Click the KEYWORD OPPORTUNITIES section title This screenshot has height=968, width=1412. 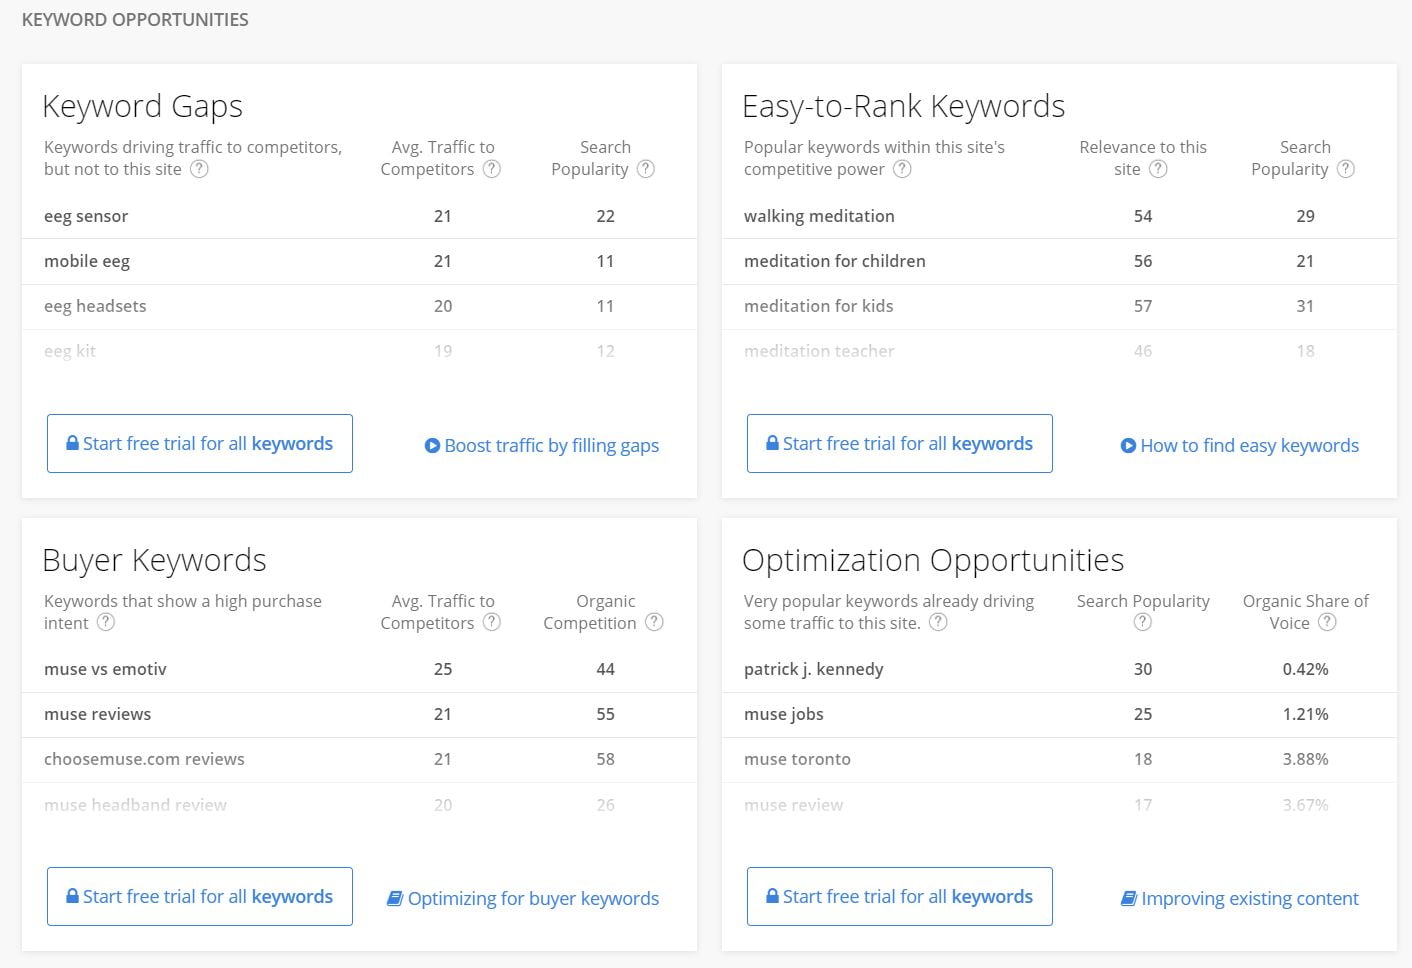(135, 19)
